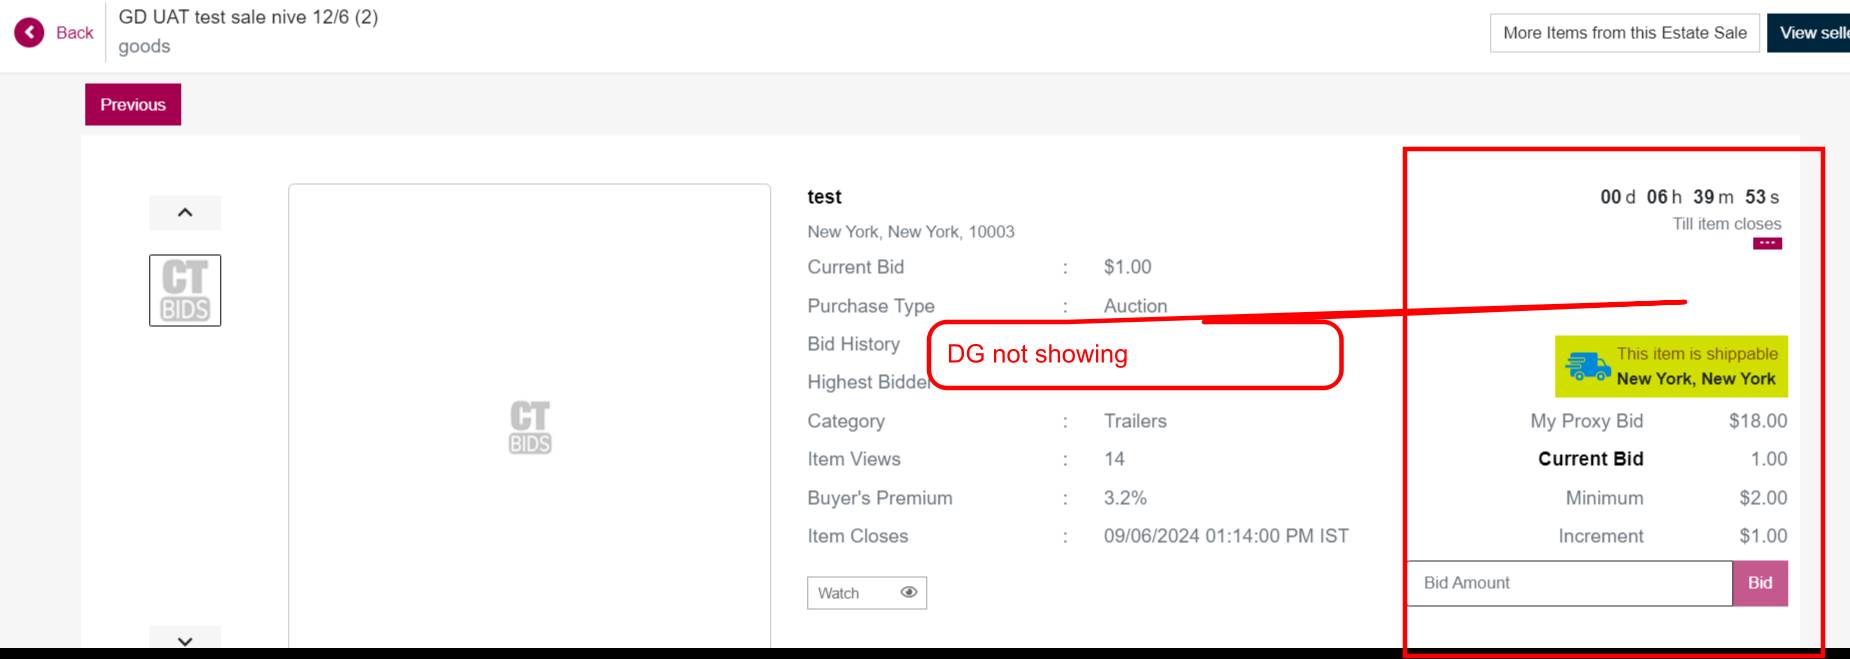Click the Trailers category value
Image resolution: width=1850 pixels, height=659 pixels.
[1135, 421]
